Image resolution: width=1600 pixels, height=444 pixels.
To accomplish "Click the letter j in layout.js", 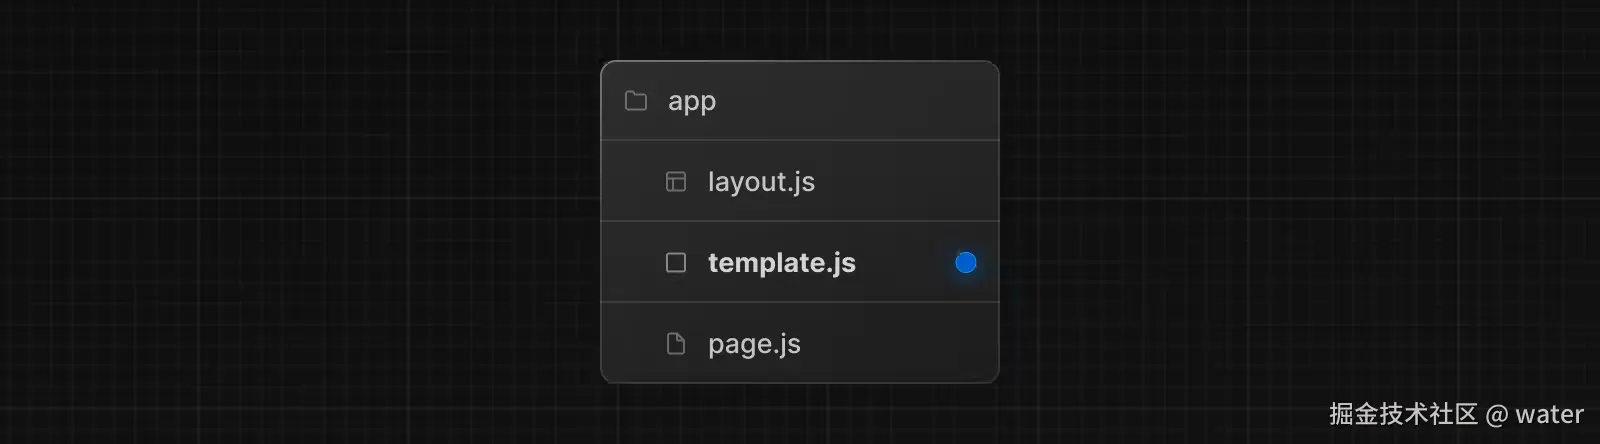I will point(796,183).
